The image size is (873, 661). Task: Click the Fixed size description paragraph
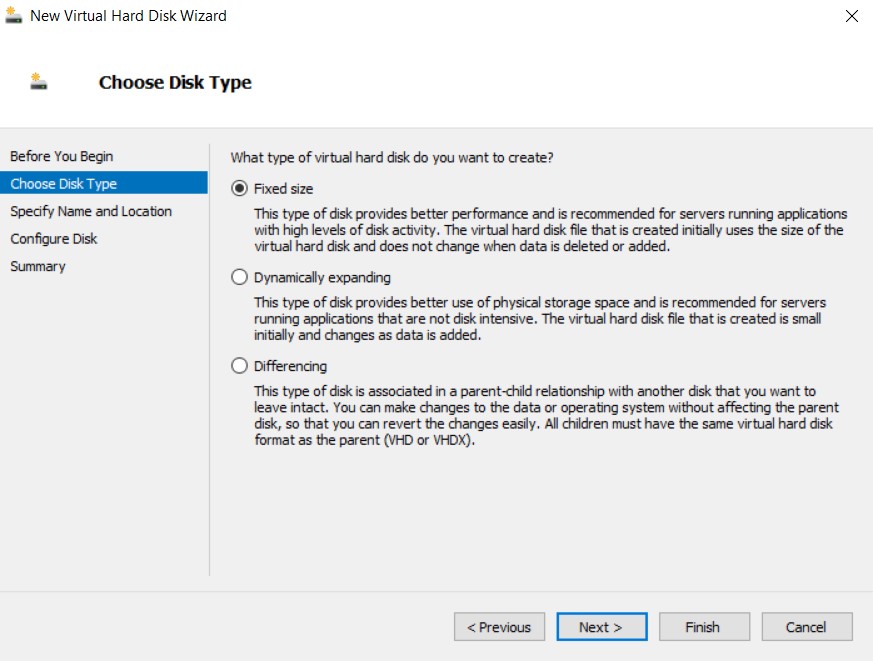click(x=548, y=230)
